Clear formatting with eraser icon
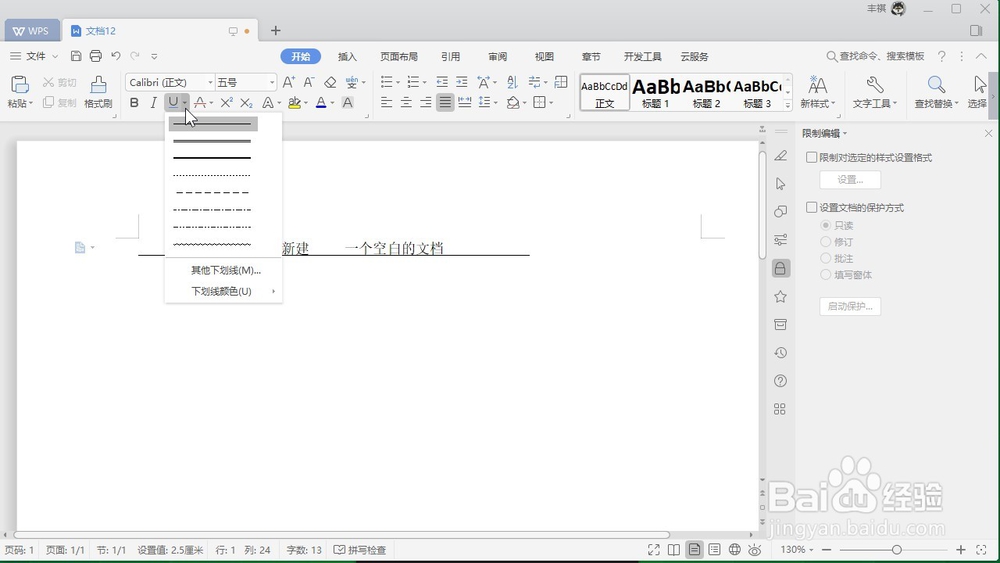The image size is (1000, 563). [x=330, y=82]
